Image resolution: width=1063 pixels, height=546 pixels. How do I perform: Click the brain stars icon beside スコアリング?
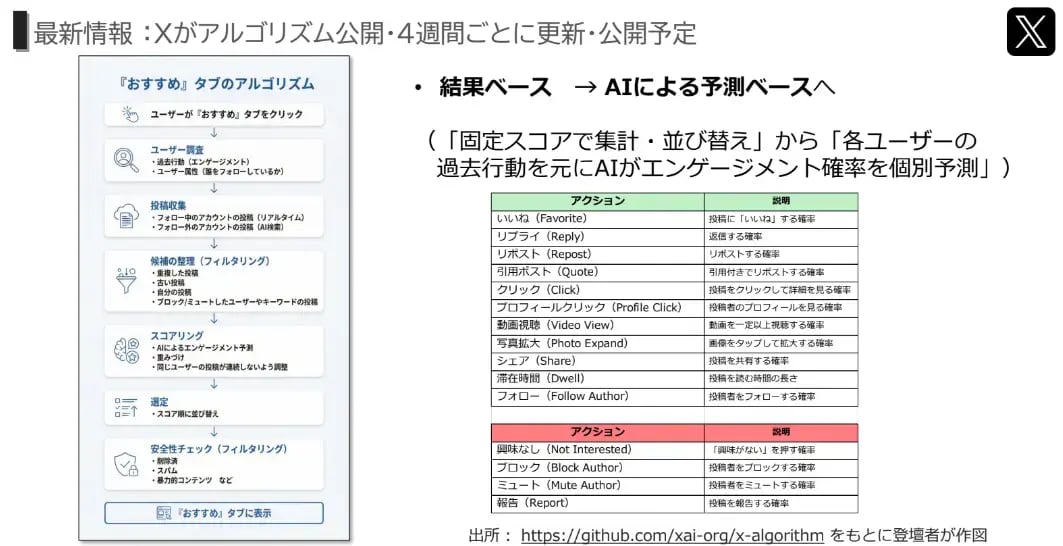coord(127,351)
